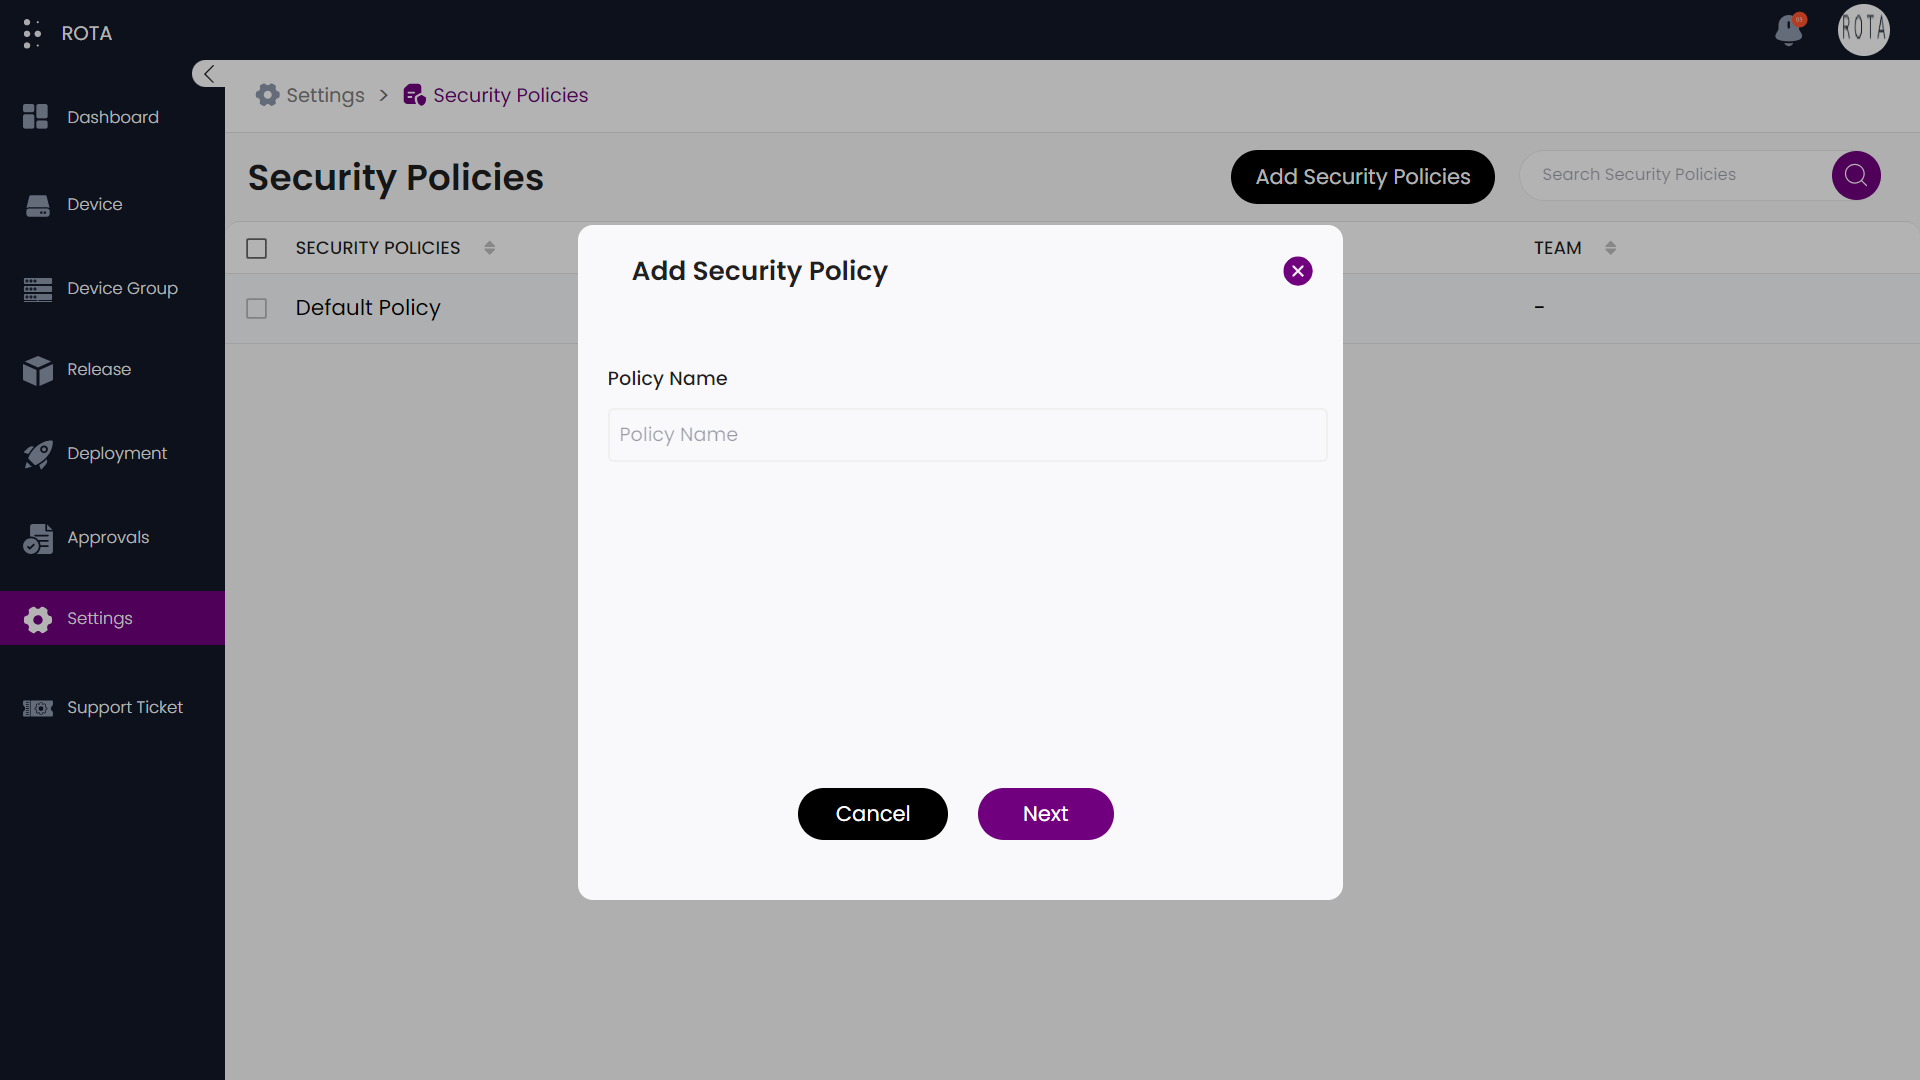Click the Release sidebar icon
1920x1080 pixels.
coord(40,369)
